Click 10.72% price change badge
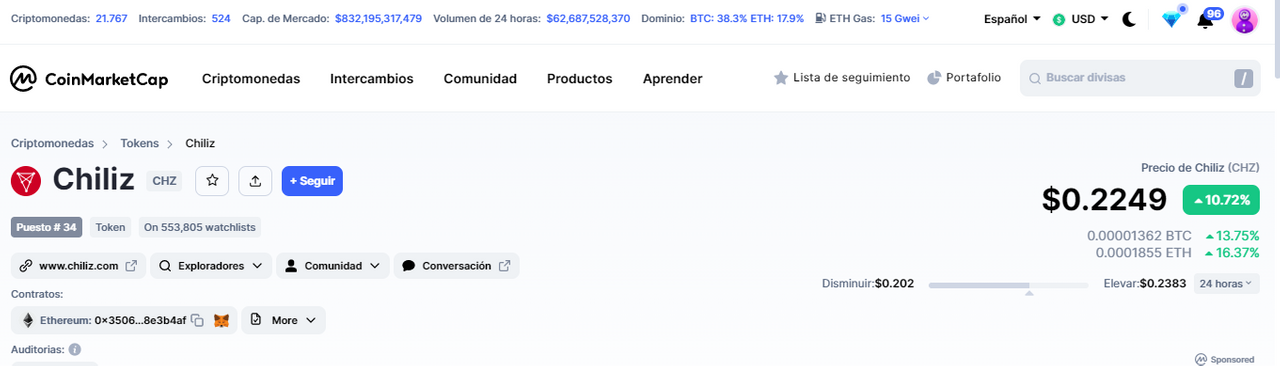The image size is (1280, 366). tap(1220, 200)
